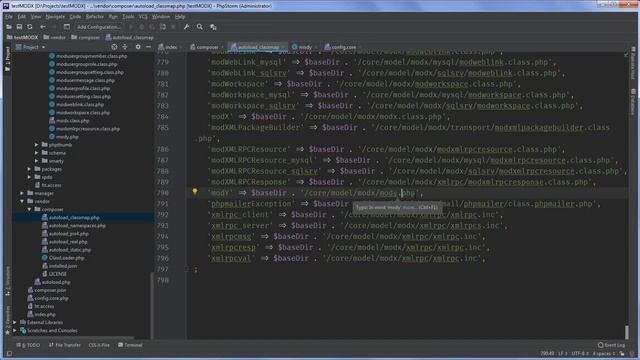Click the Open folder toolbar icon

coord(9,27)
